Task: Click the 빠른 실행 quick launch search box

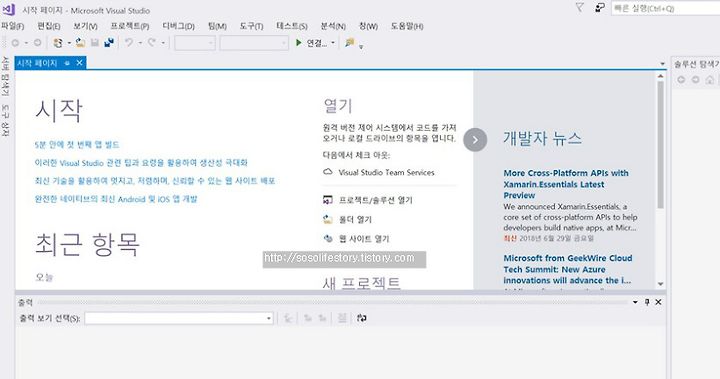Action: (x=665, y=8)
